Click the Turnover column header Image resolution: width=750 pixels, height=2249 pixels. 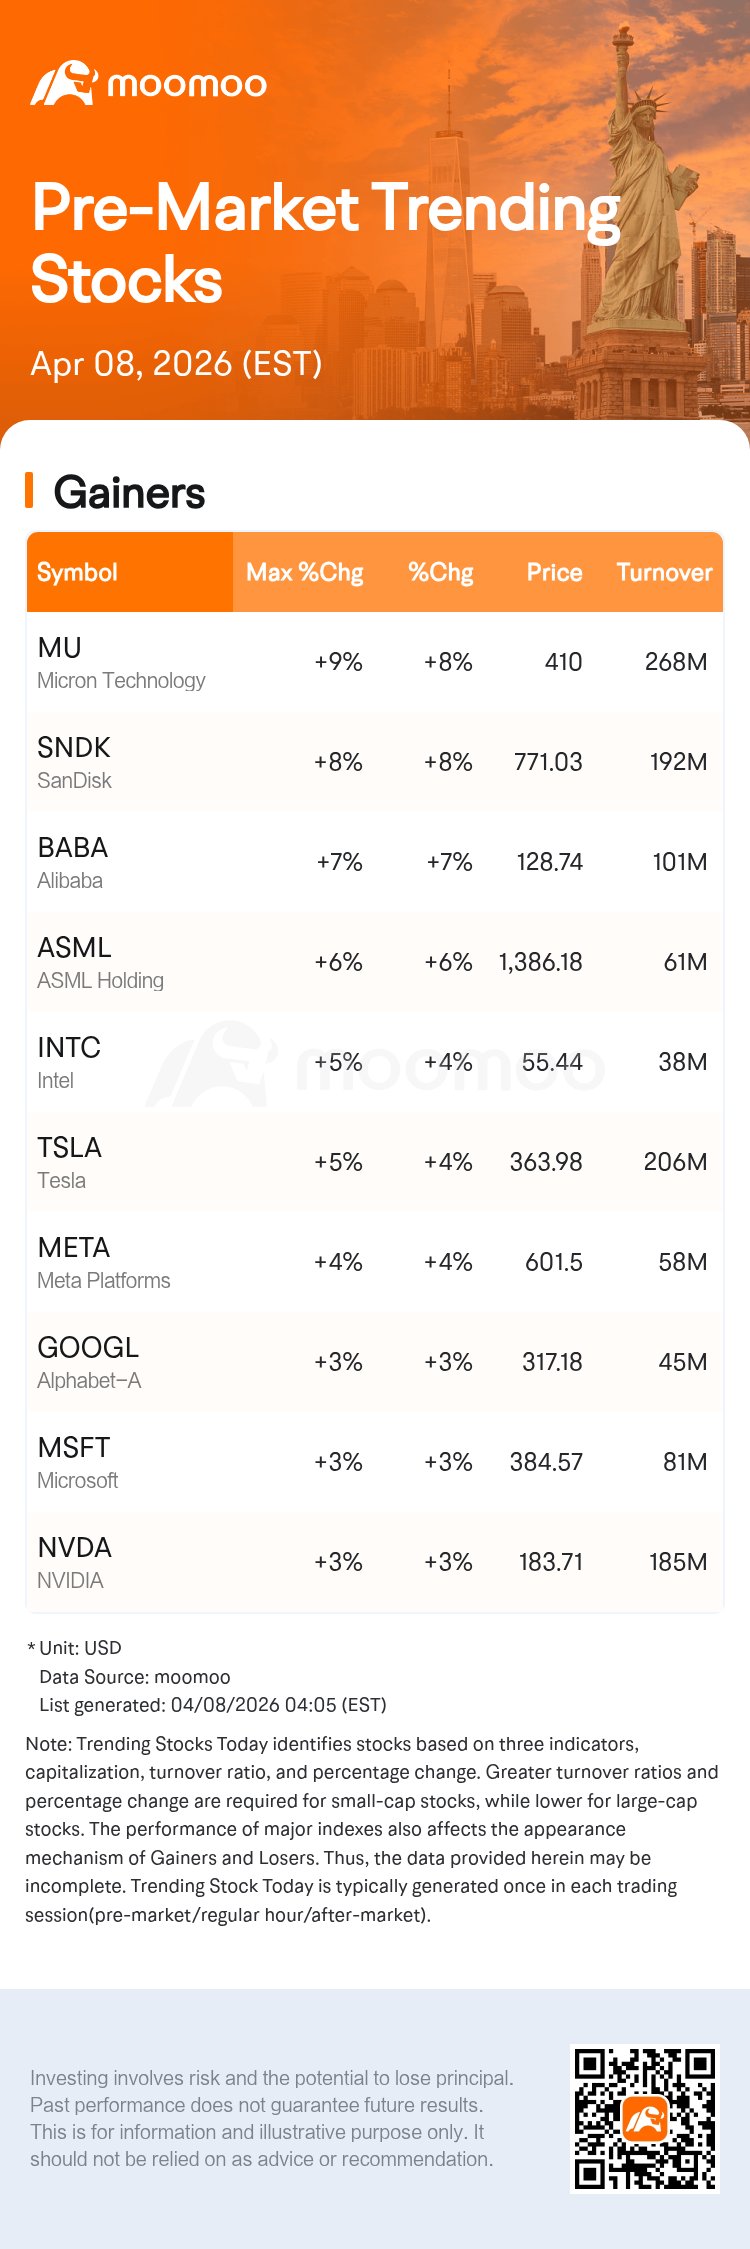(664, 572)
